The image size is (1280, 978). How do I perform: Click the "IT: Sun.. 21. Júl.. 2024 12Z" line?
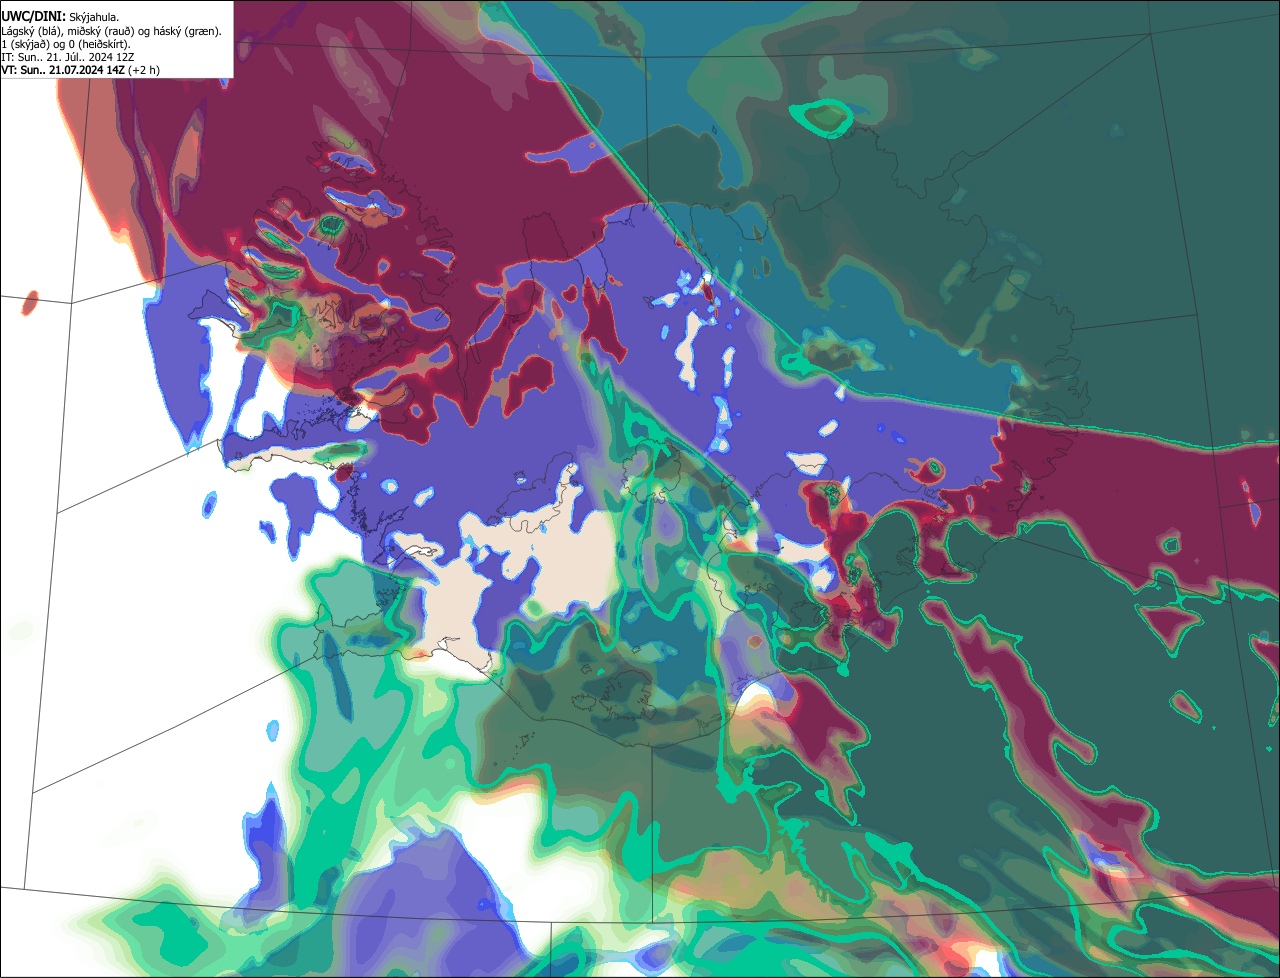pyautogui.click(x=68, y=57)
